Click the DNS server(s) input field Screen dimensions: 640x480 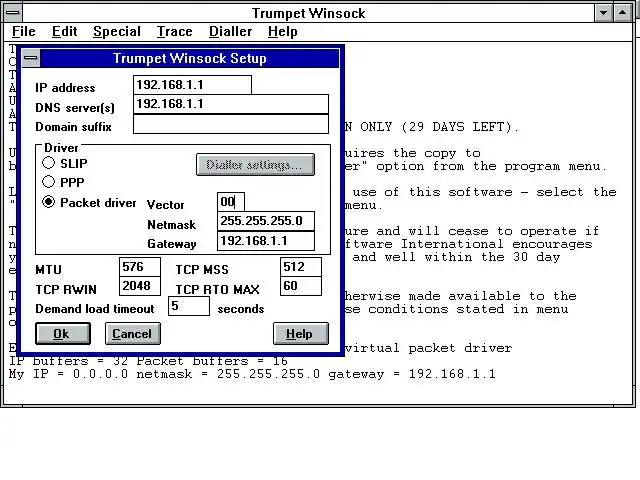(x=231, y=104)
